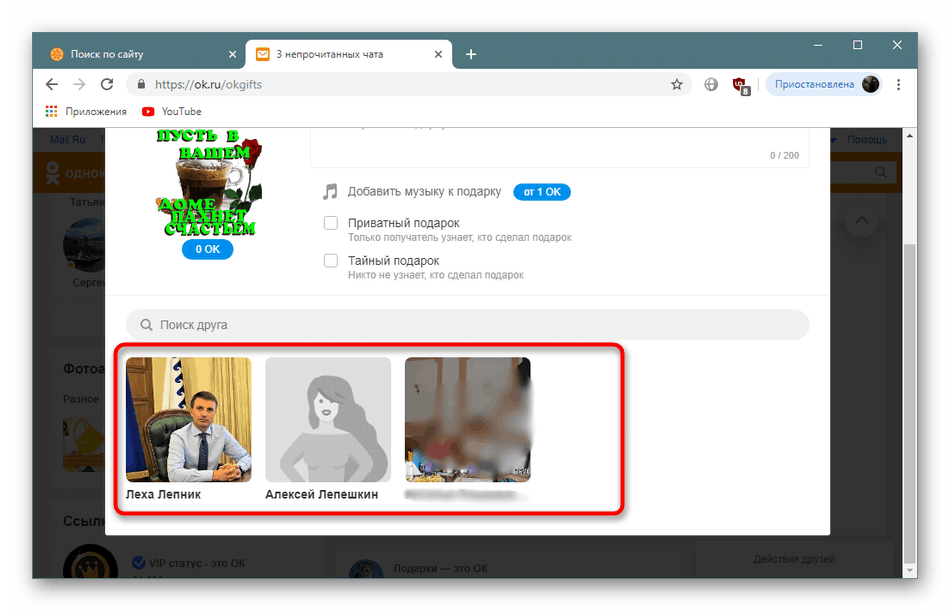Screen dimensions: 950x611
Task: Click the coffee cup gift image
Action: 208,183
